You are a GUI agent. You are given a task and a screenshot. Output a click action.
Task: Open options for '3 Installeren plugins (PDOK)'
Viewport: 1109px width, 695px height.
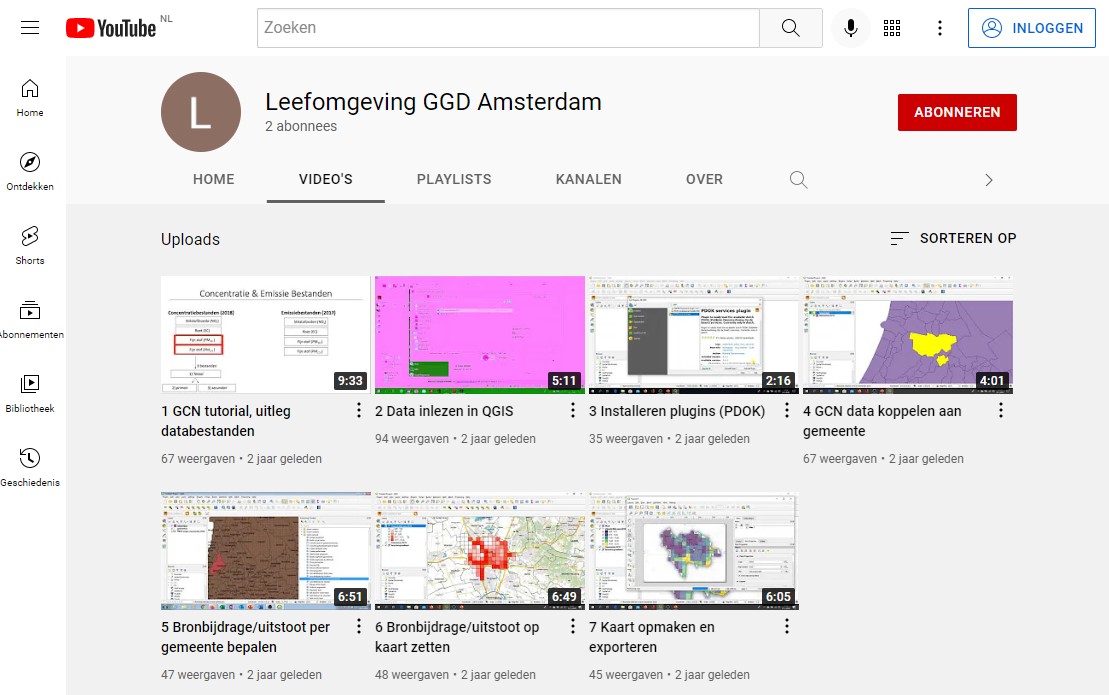(x=786, y=410)
